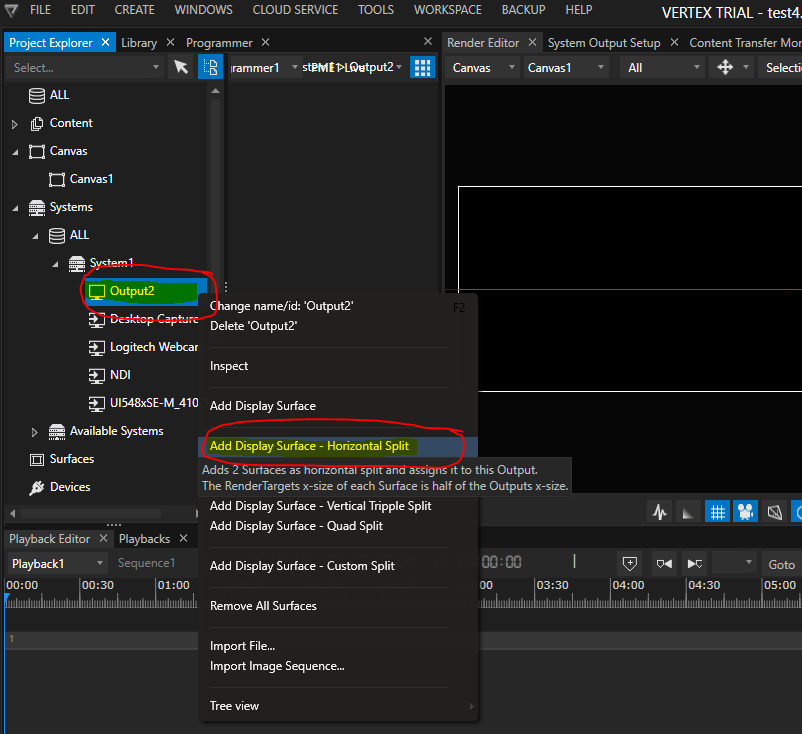Switch to the System Output Setup tab

click(x=604, y=43)
